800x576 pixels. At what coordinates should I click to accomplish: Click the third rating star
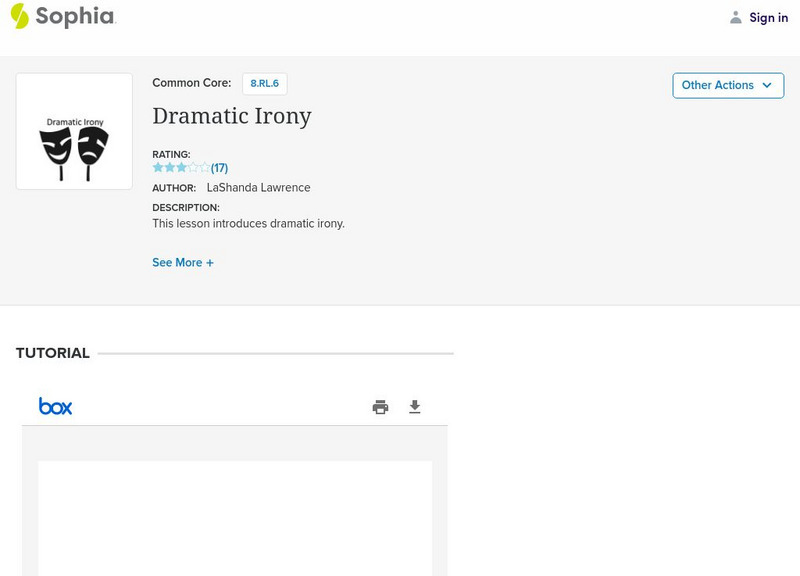(x=181, y=168)
